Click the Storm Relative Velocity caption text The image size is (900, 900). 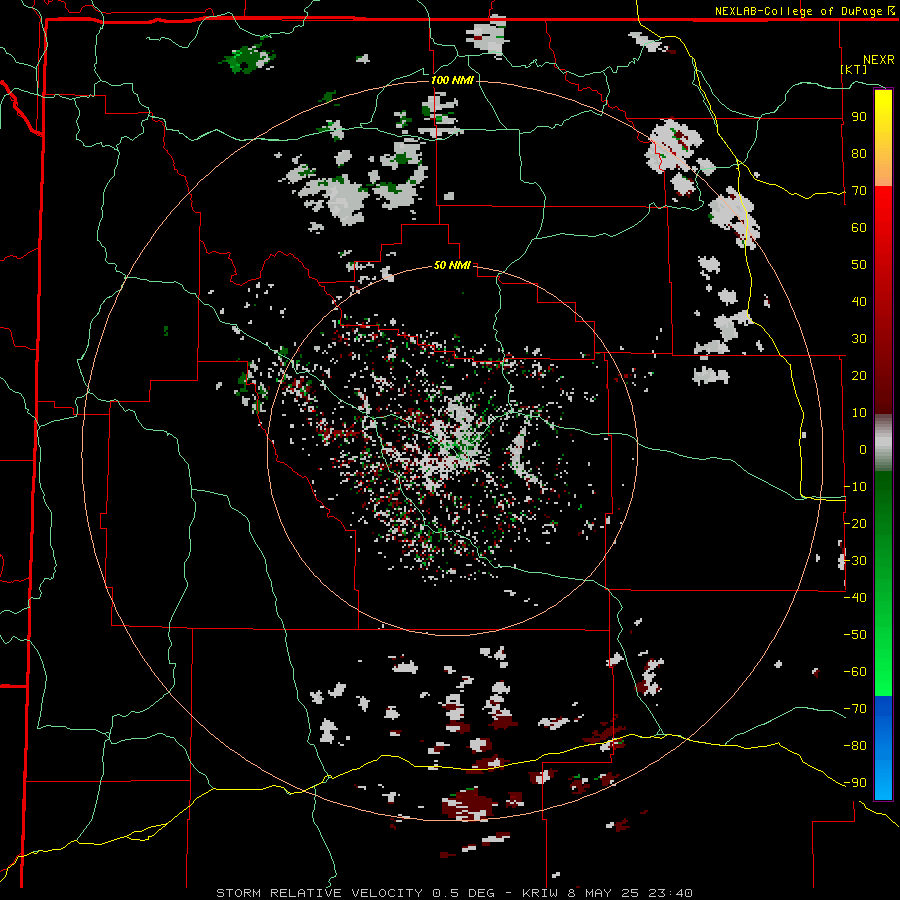(x=455, y=893)
